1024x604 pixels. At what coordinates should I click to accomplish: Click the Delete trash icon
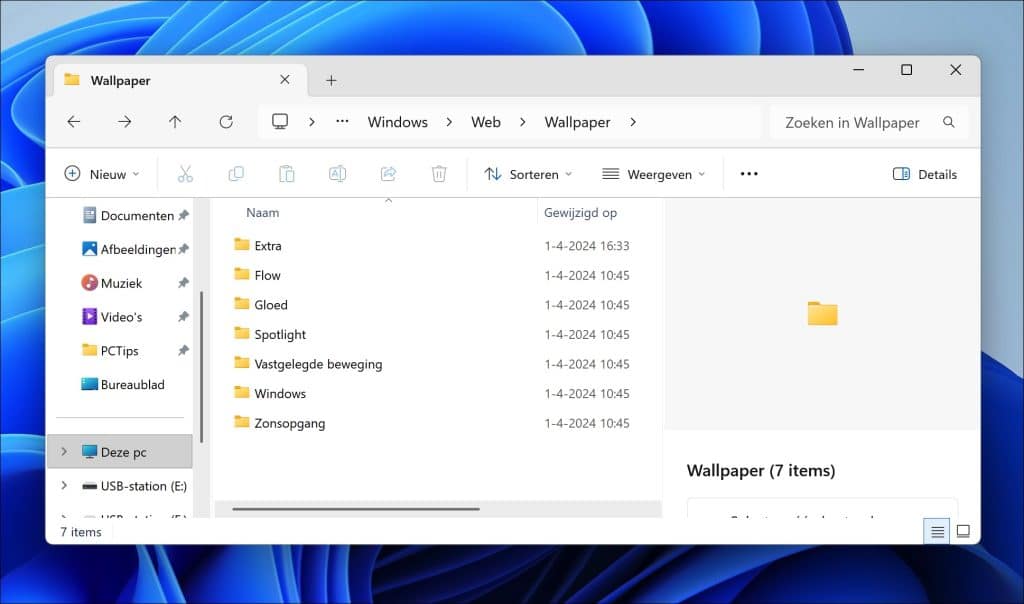coord(438,173)
